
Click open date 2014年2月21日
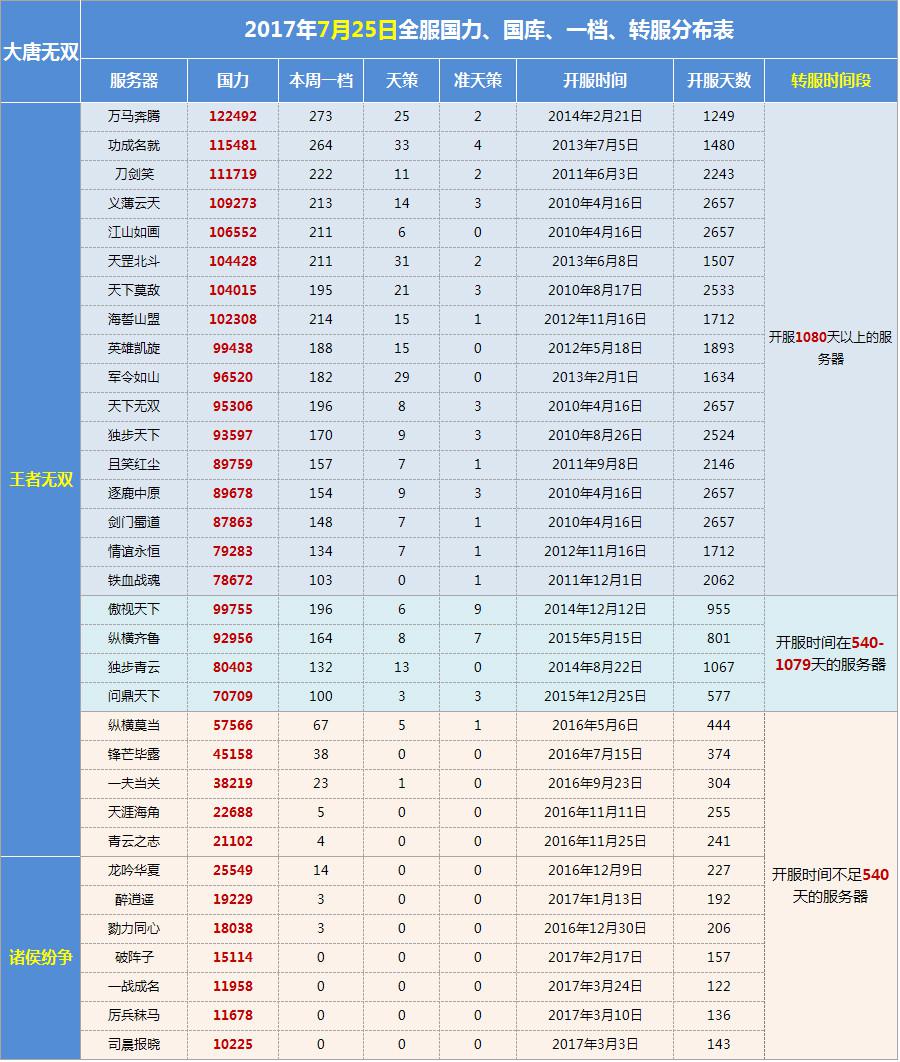coord(595,116)
